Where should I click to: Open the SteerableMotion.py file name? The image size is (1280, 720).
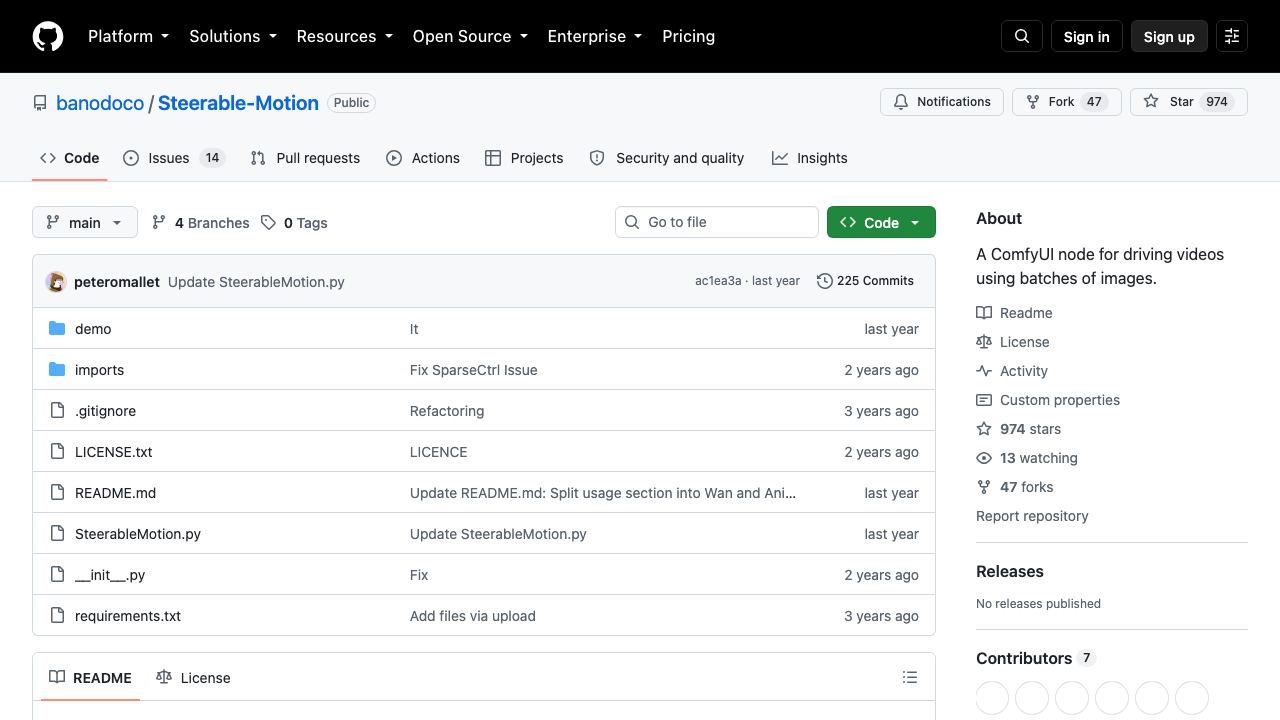point(138,534)
